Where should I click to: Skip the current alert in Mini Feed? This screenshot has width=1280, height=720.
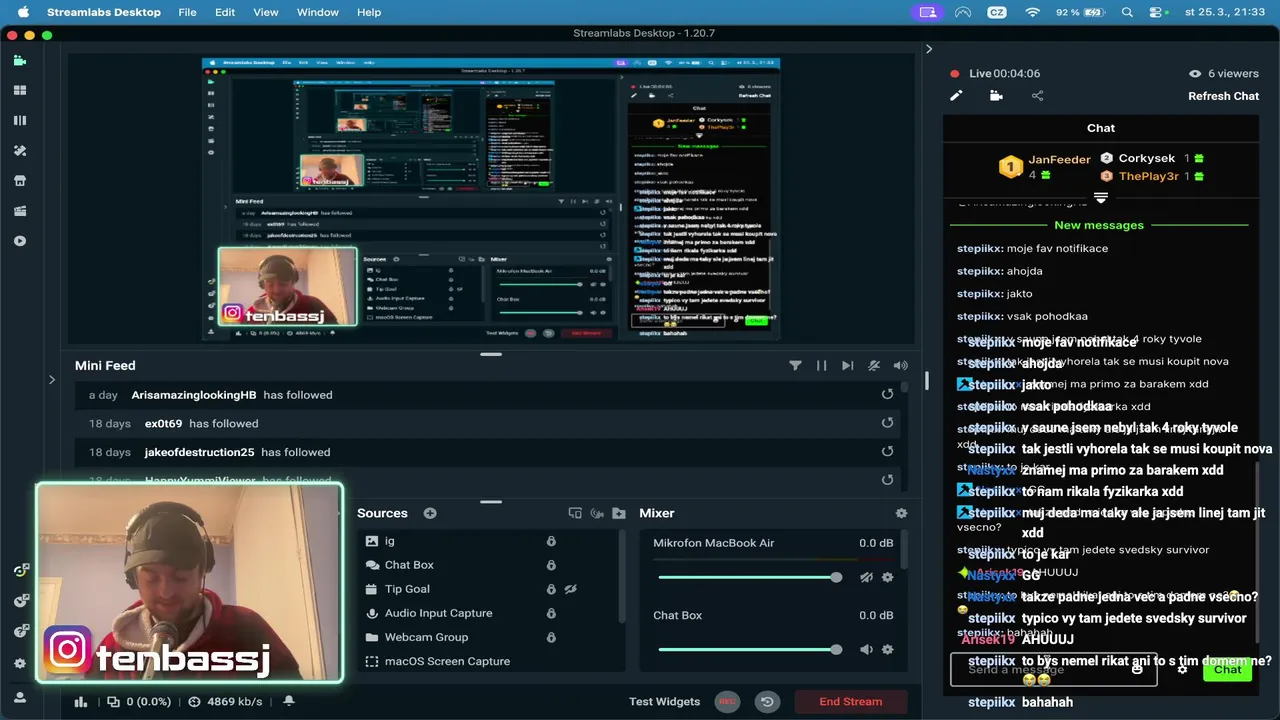click(x=847, y=366)
